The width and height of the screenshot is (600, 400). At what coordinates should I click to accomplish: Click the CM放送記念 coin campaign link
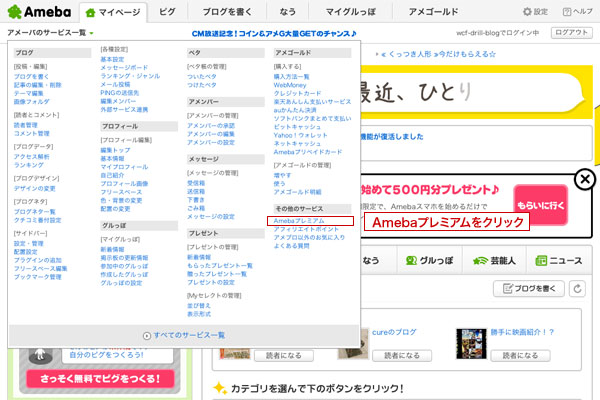[x=274, y=34]
